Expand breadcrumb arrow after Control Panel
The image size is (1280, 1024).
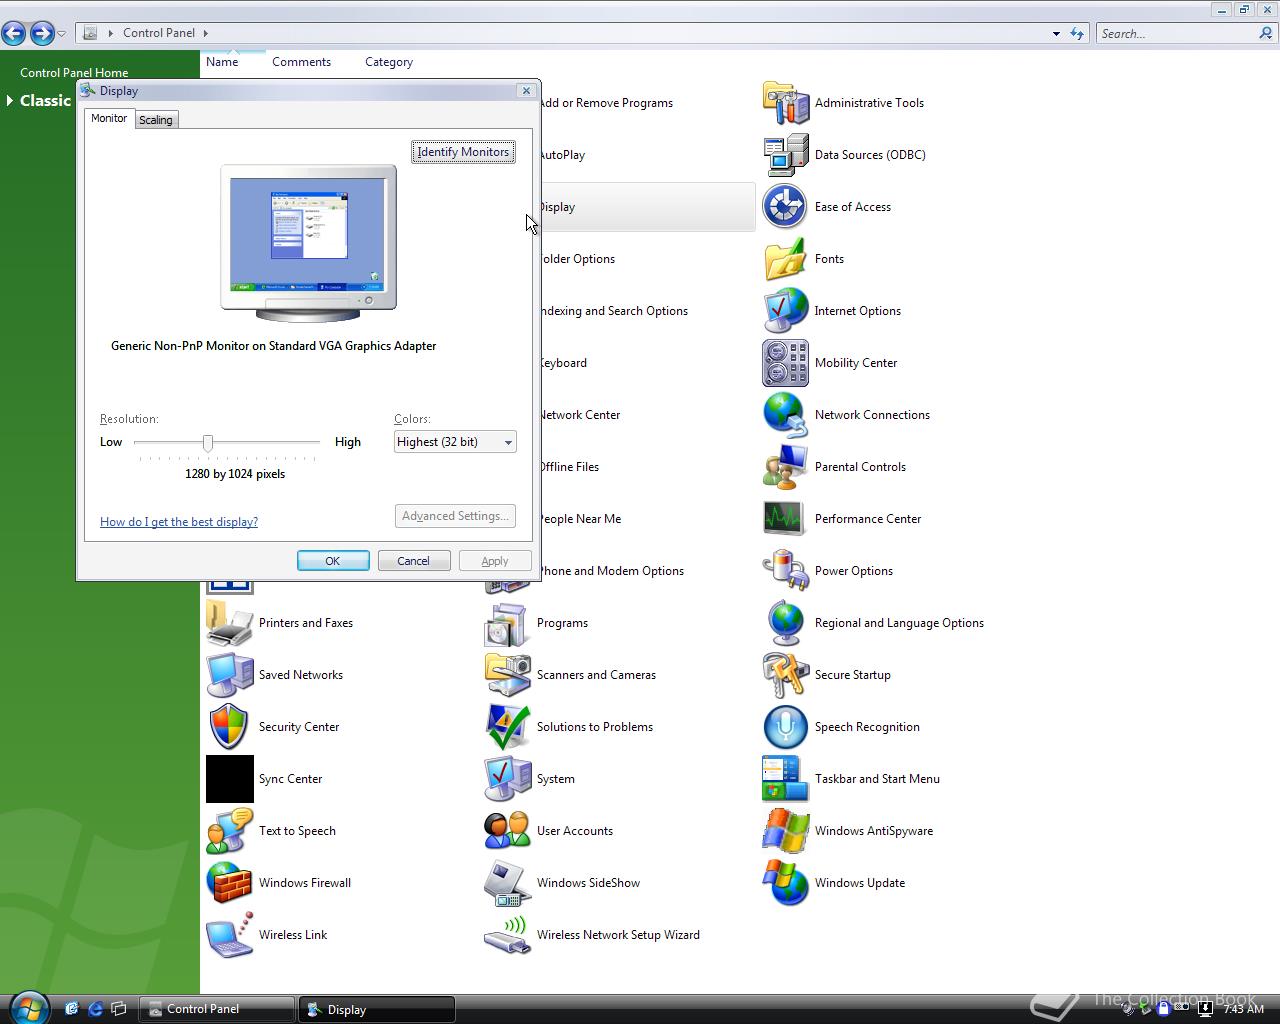pos(206,33)
